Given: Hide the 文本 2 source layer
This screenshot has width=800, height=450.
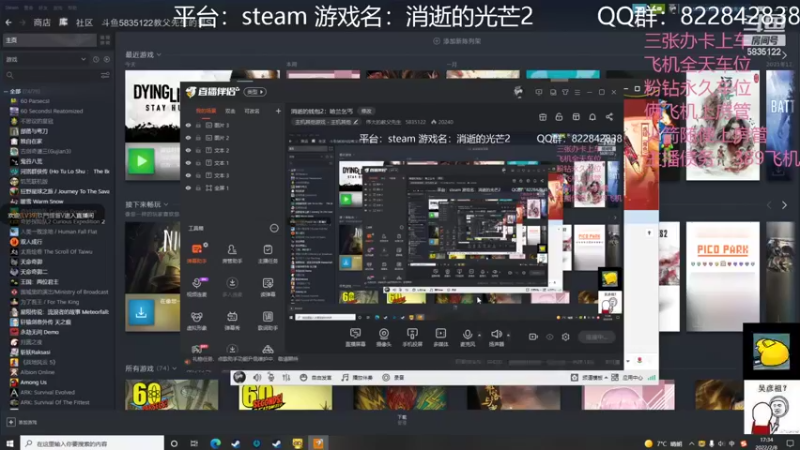Looking at the screenshot, I should coord(188,151).
